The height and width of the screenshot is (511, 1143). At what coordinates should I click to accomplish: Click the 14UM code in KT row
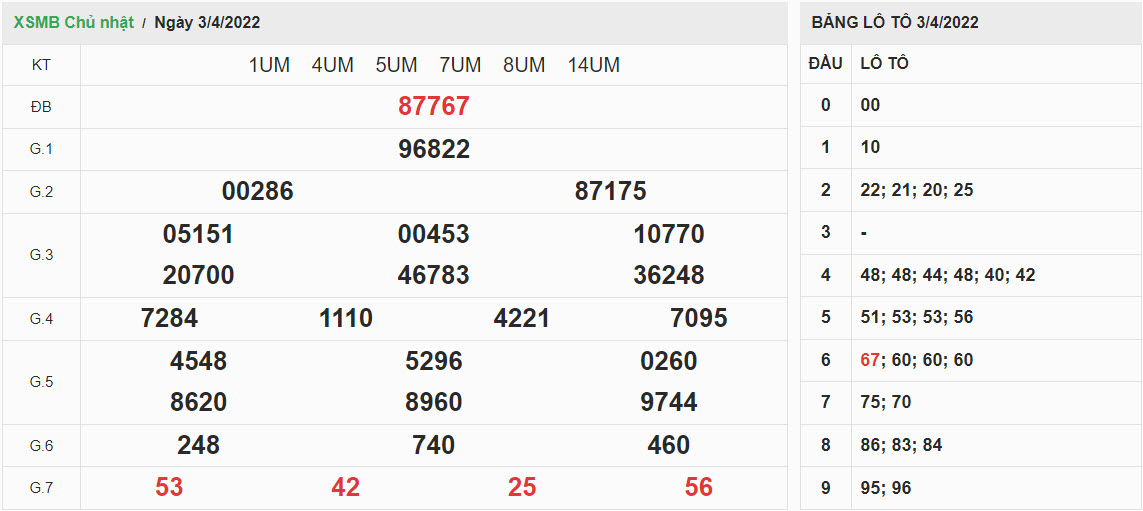(x=593, y=65)
